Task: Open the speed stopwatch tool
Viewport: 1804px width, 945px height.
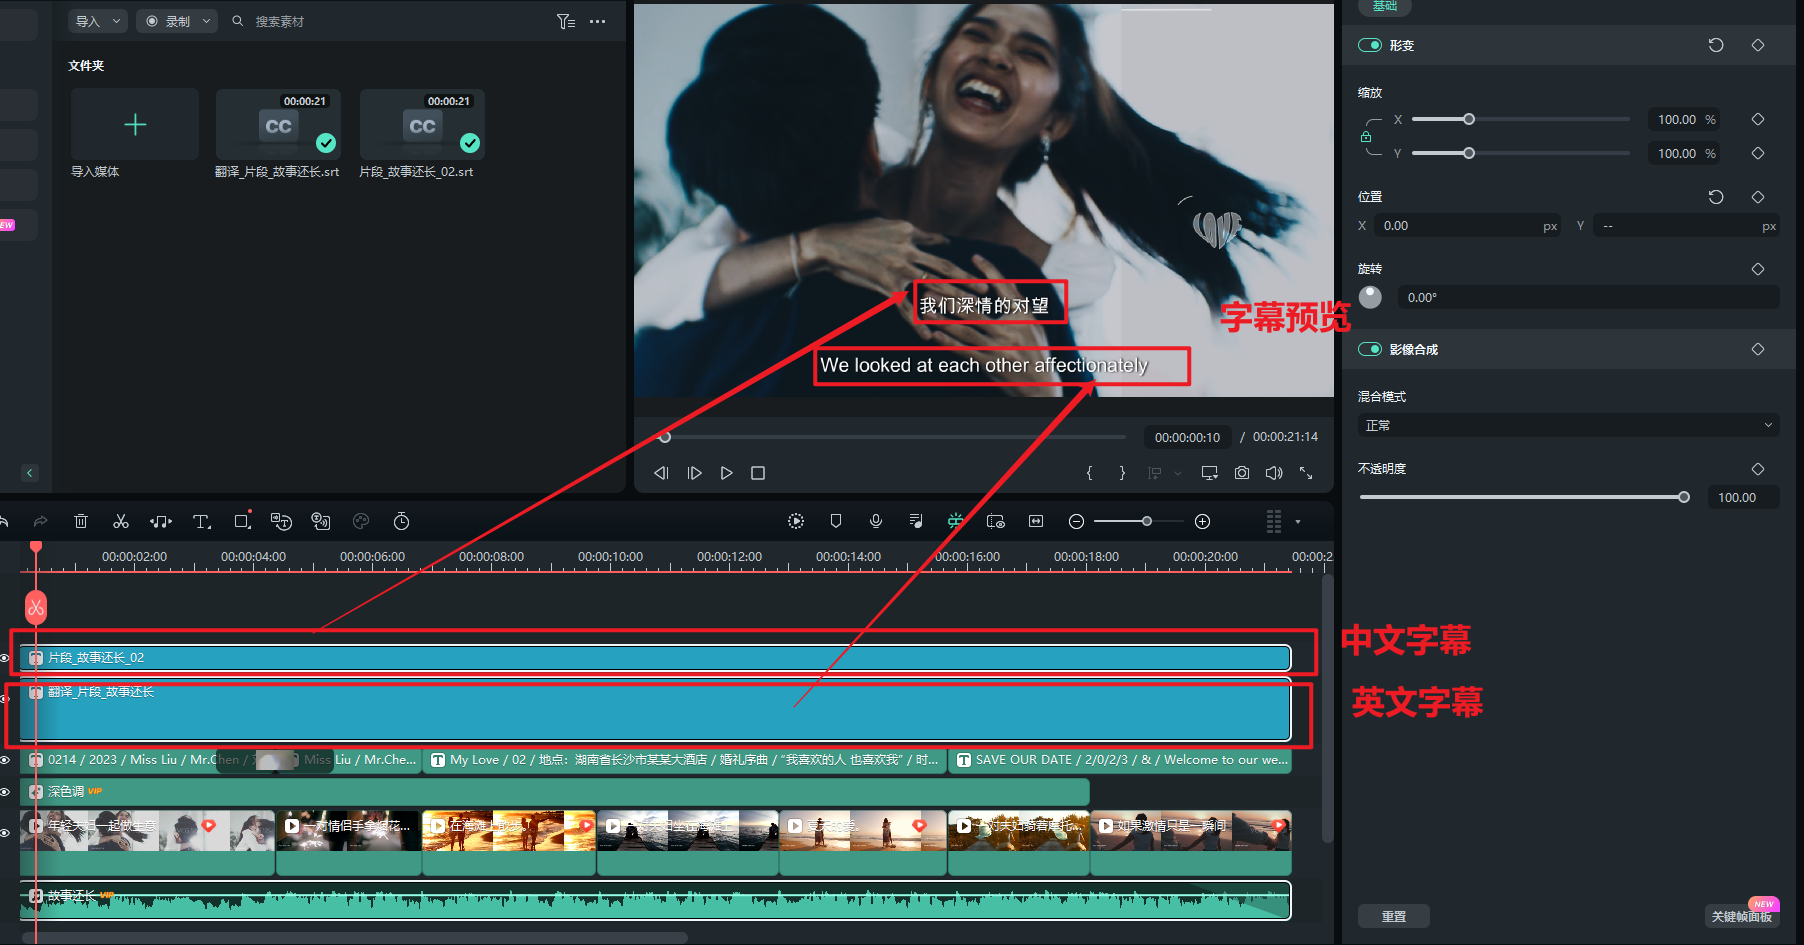Action: coord(401,521)
